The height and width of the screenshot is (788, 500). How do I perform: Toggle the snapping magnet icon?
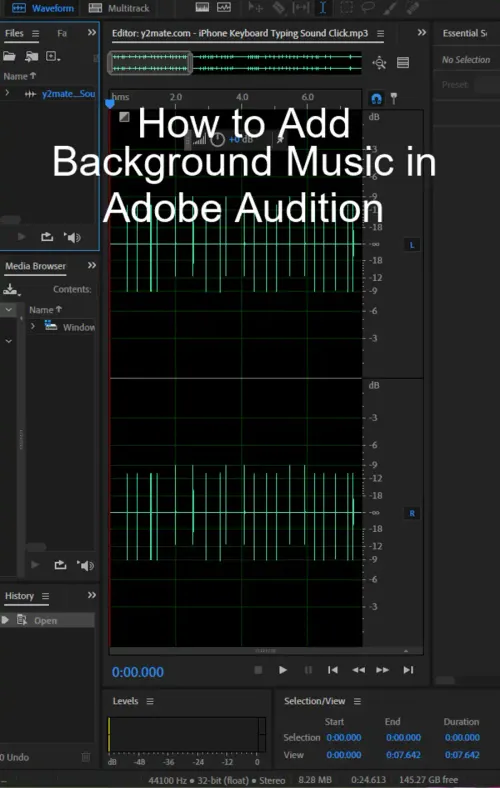click(376, 98)
